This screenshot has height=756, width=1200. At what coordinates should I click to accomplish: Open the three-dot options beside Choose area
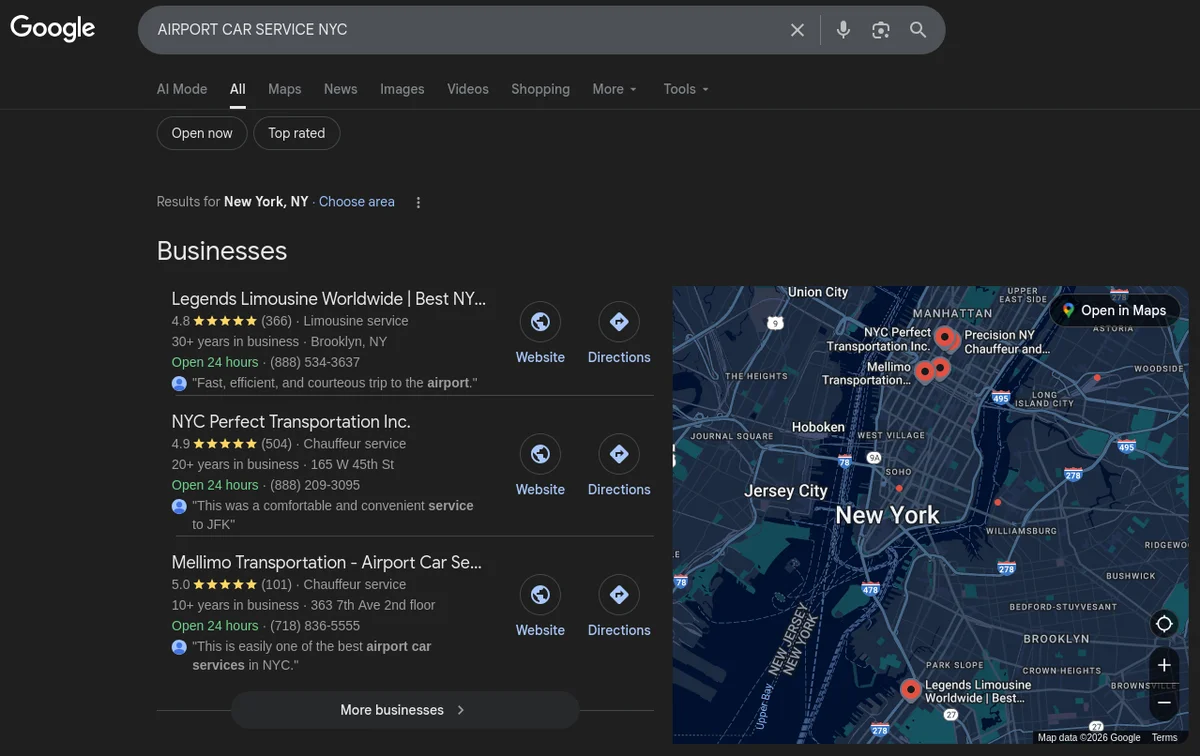click(418, 202)
